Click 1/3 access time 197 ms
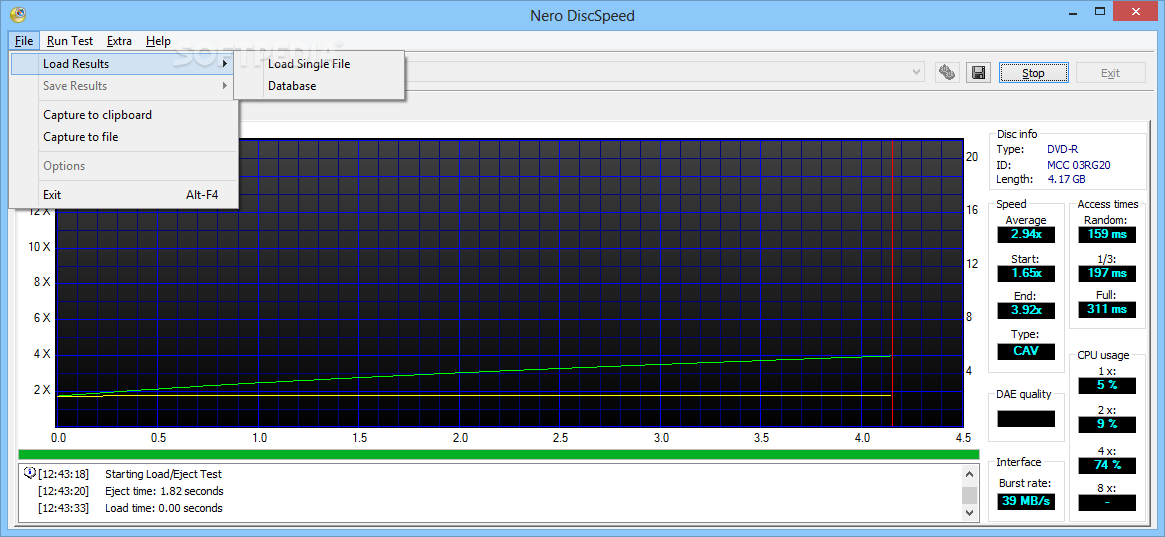Viewport: 1165px width, 537px height. (1107, 273)
